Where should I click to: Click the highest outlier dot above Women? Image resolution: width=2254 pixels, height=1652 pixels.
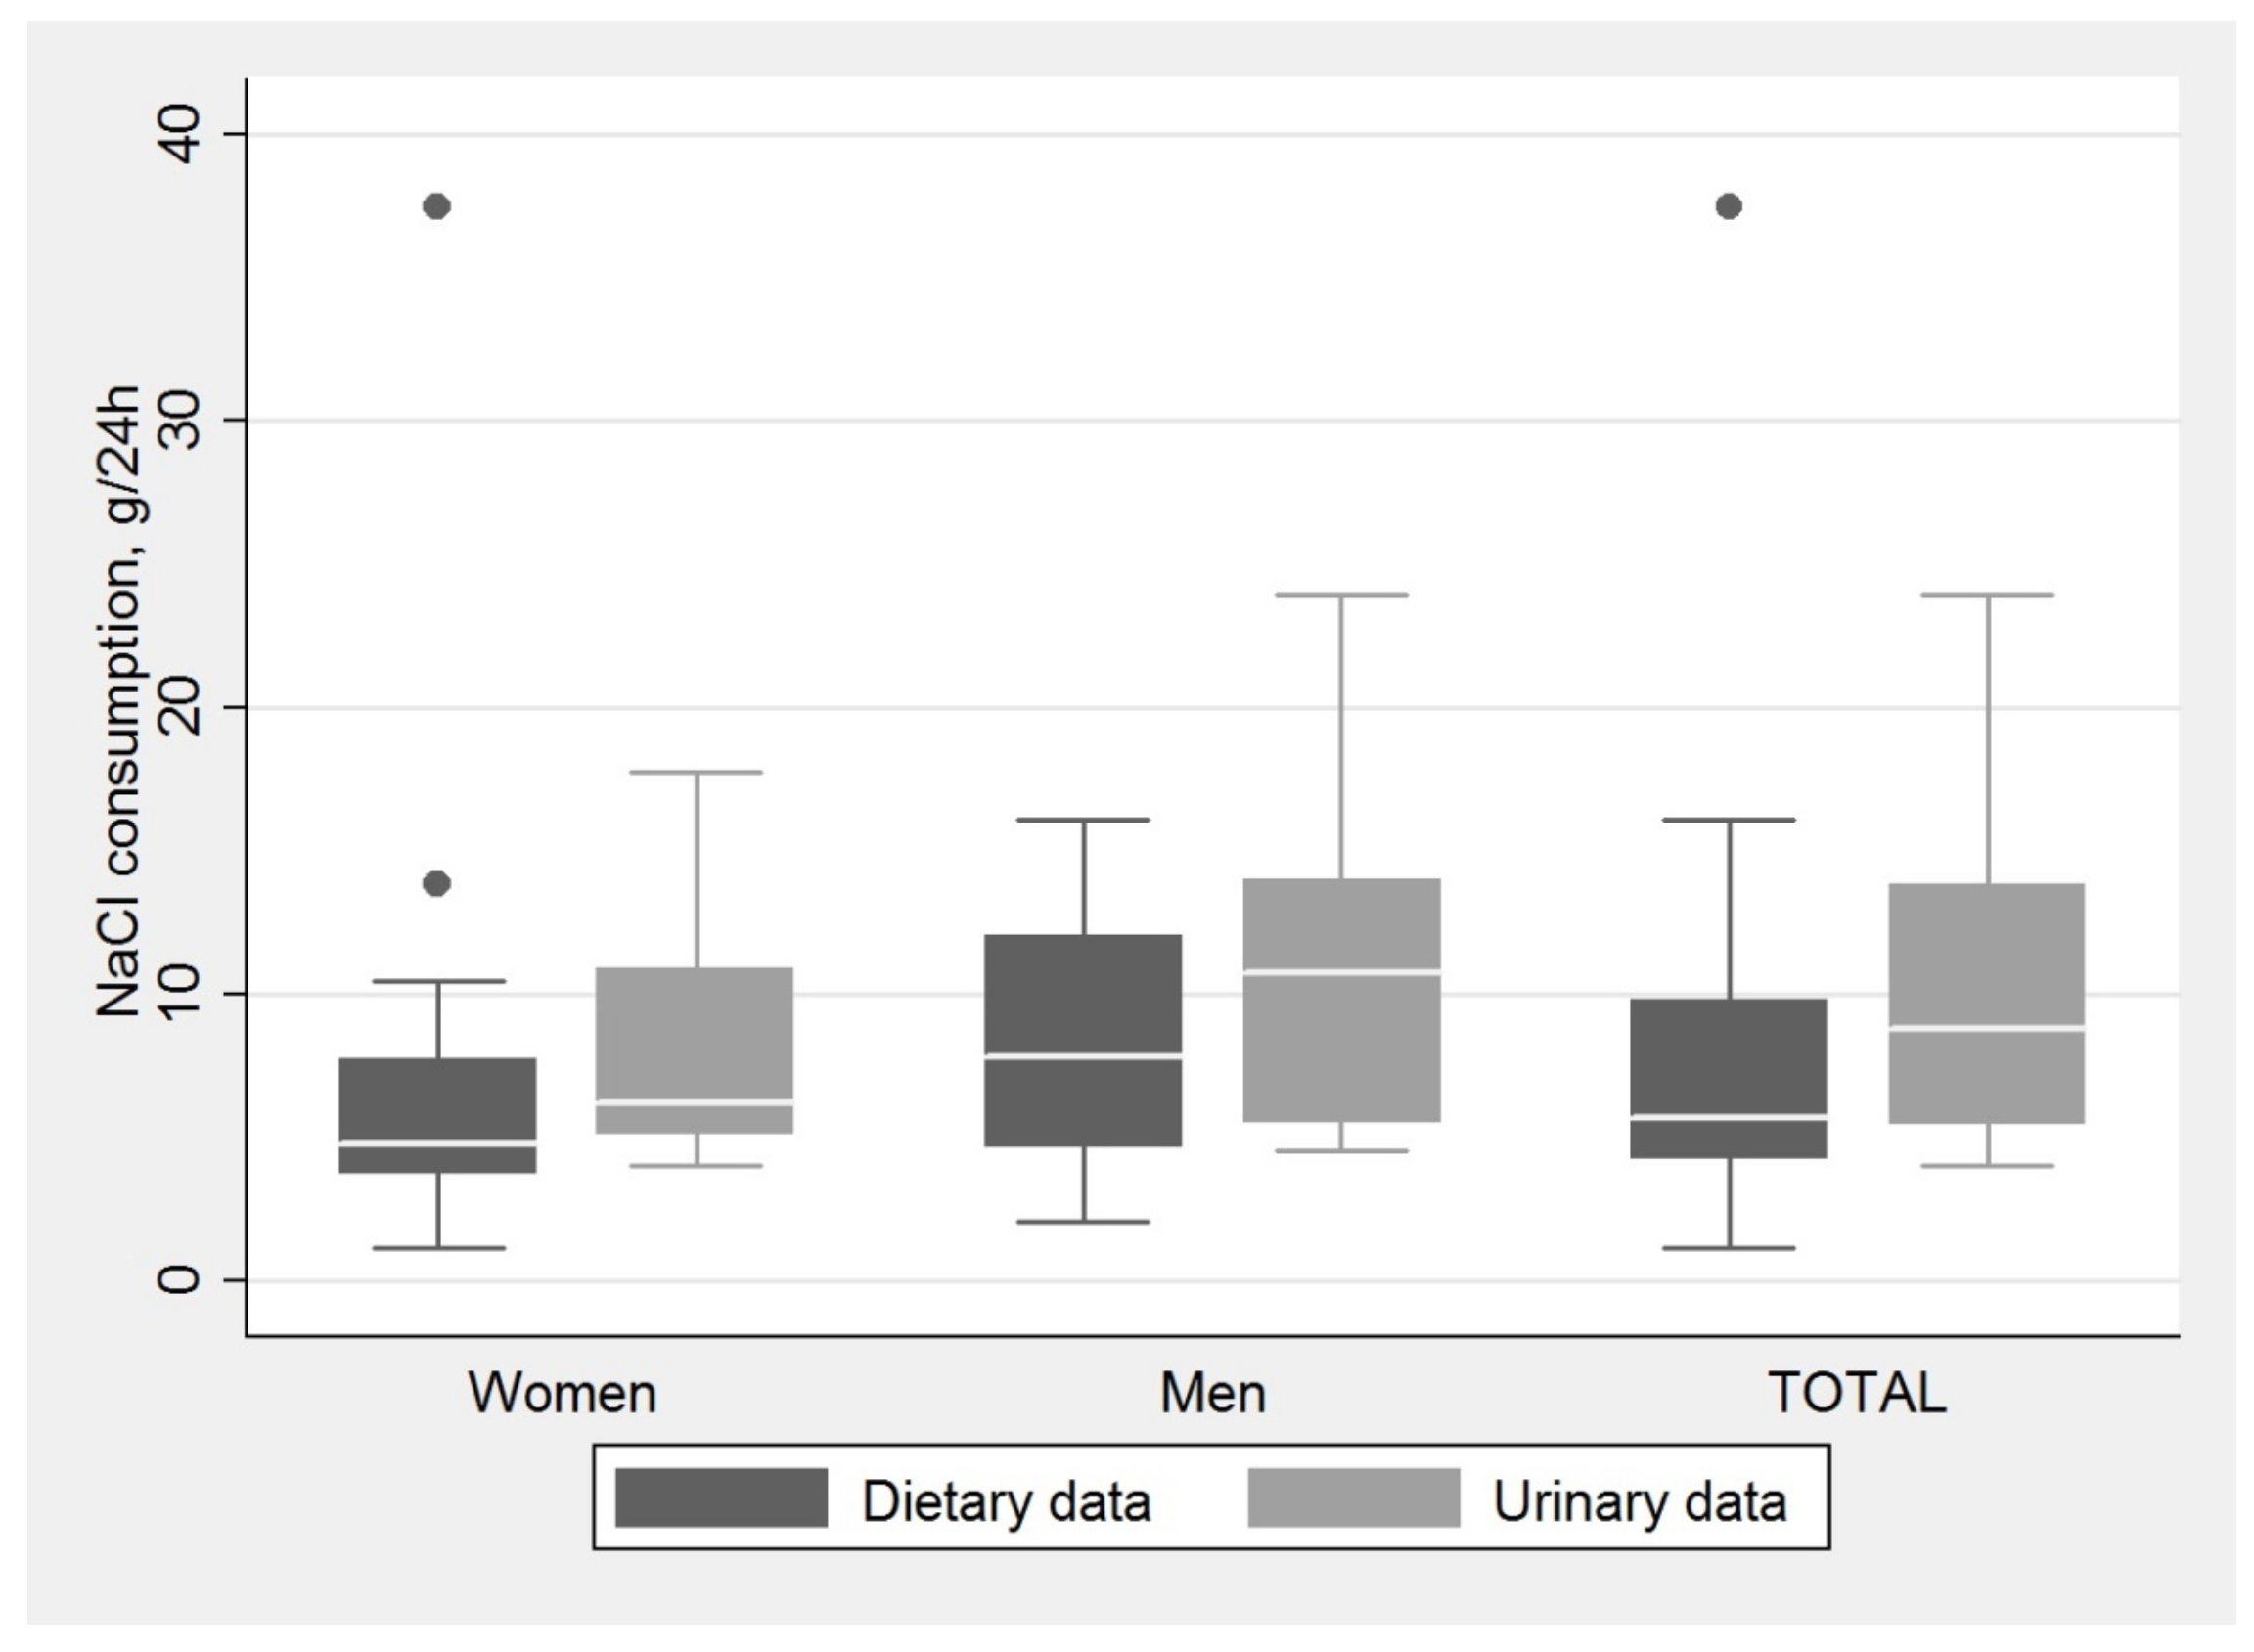437,207
